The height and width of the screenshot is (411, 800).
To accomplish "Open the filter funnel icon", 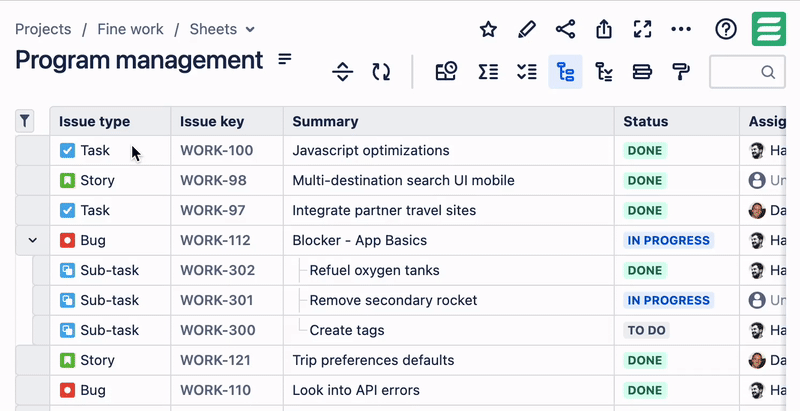I will click(x=24, y=121).
